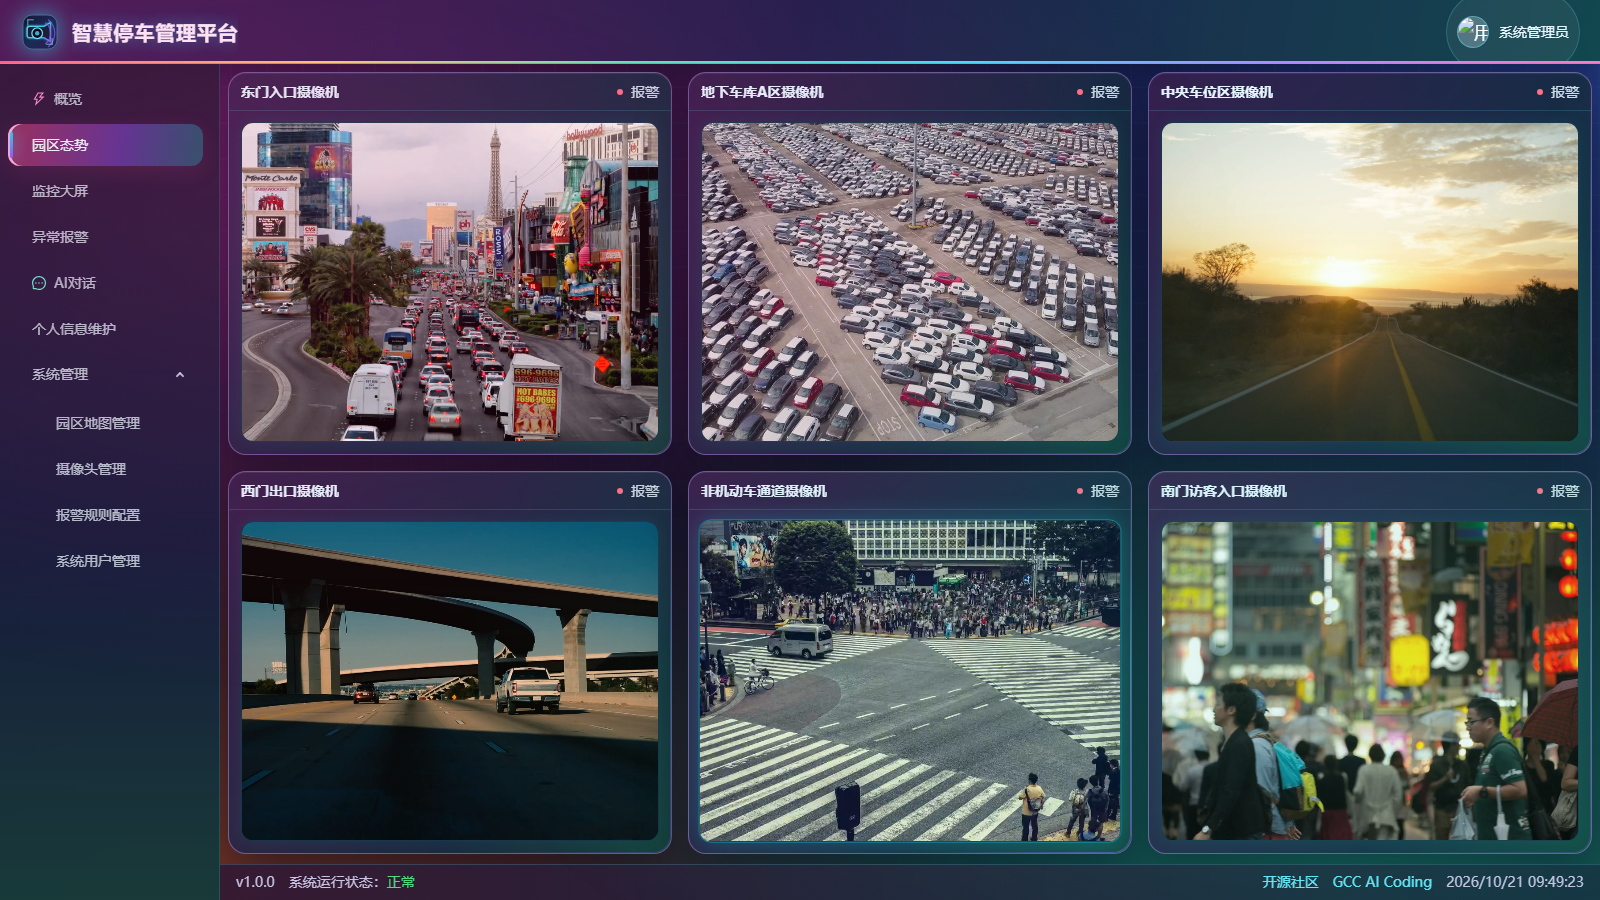Open 报警规则配置 submenu item
The height and width of the screenshot is (900, 1600).
(x=106, y=515)
